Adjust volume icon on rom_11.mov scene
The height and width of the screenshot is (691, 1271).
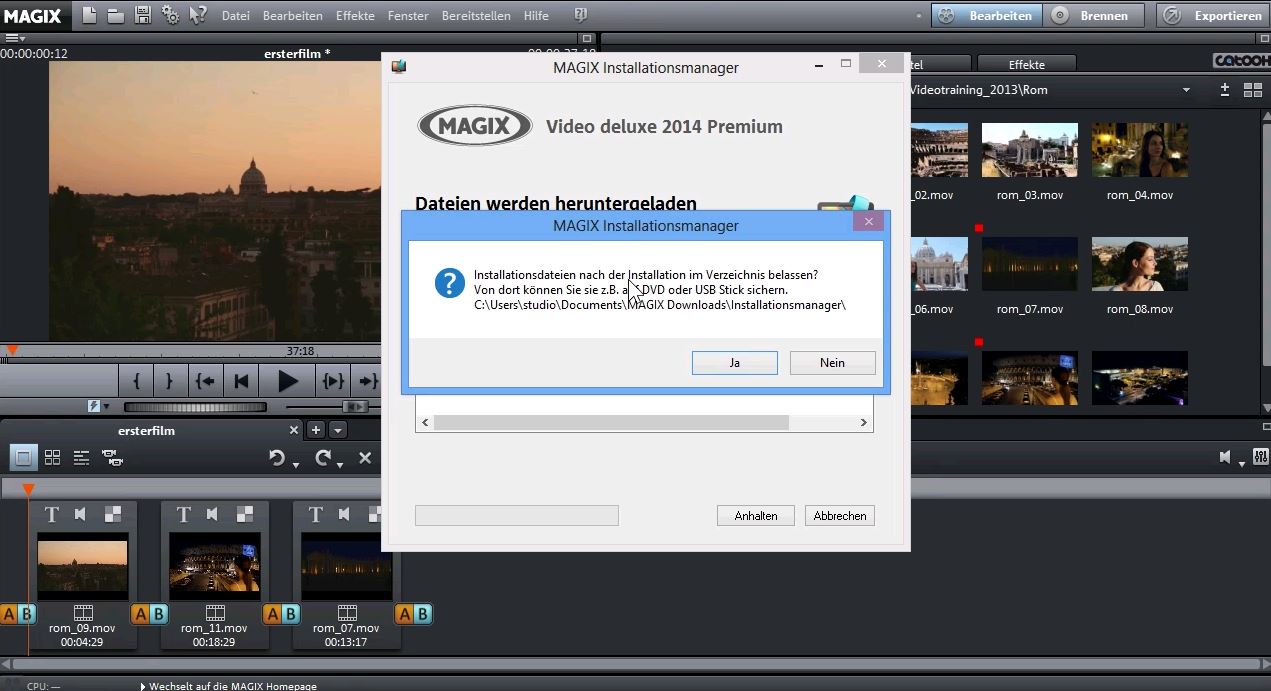tap(213, 514)
